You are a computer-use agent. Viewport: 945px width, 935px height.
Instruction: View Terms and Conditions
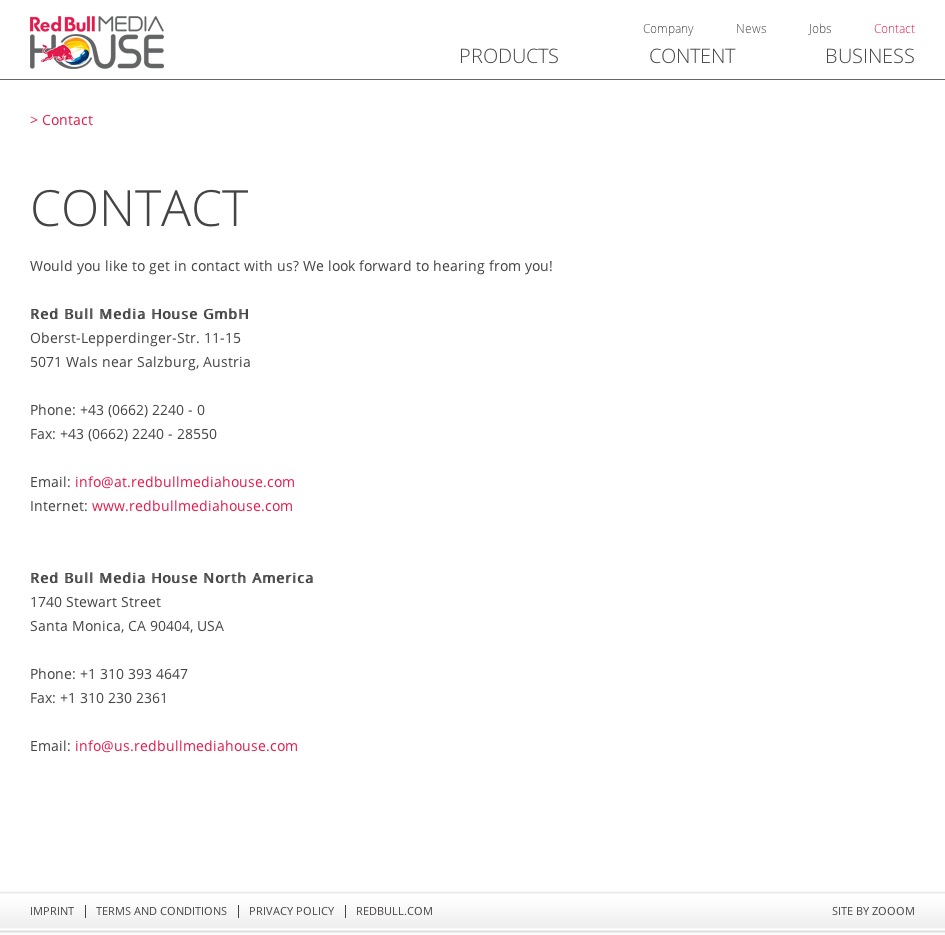[162, 911]
